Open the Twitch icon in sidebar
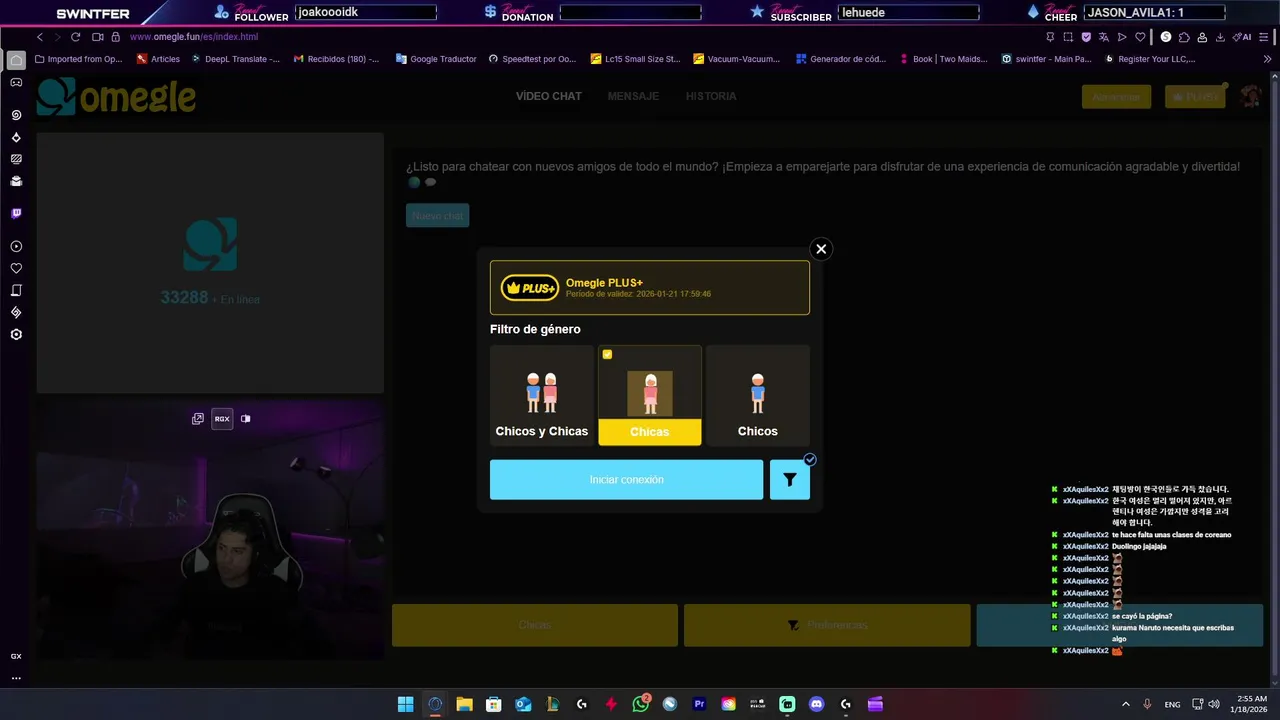 pyautogui.click(x=16, y=213)
